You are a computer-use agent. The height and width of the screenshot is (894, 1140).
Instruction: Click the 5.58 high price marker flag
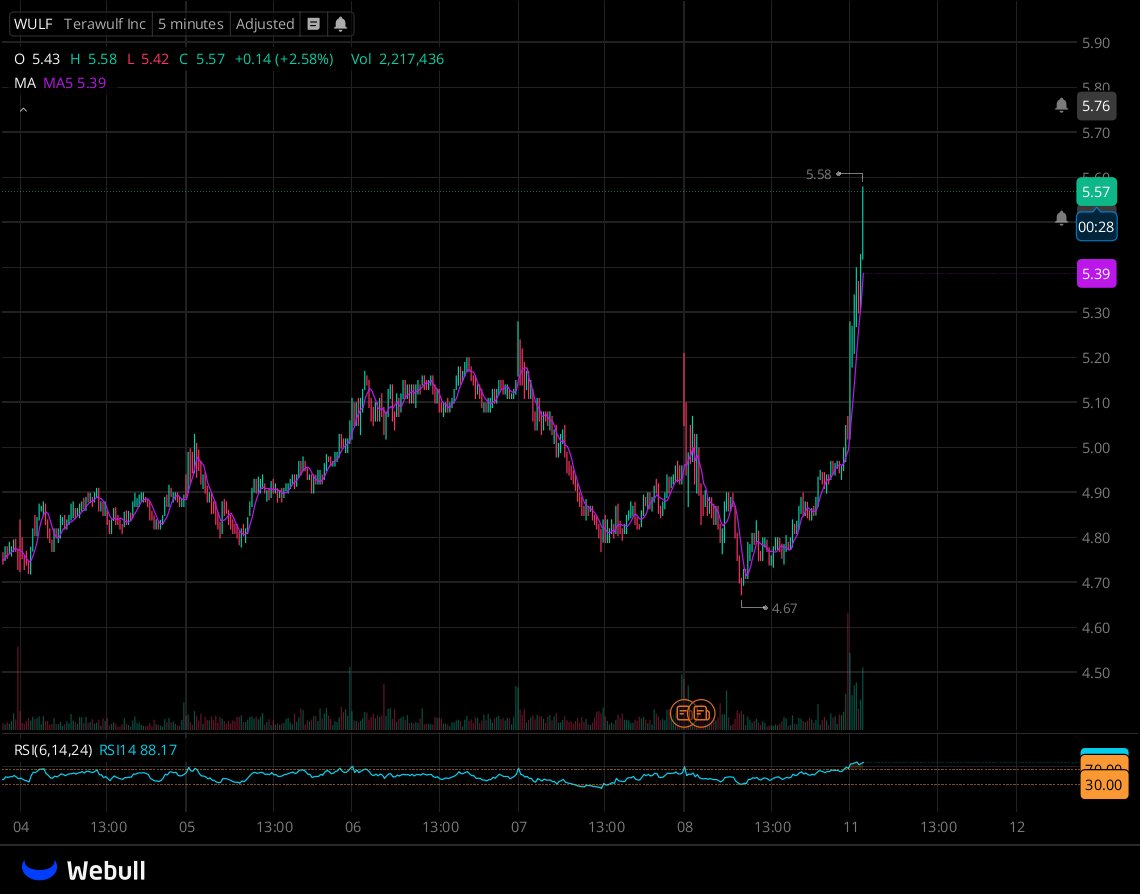click(x=818, y=174)
